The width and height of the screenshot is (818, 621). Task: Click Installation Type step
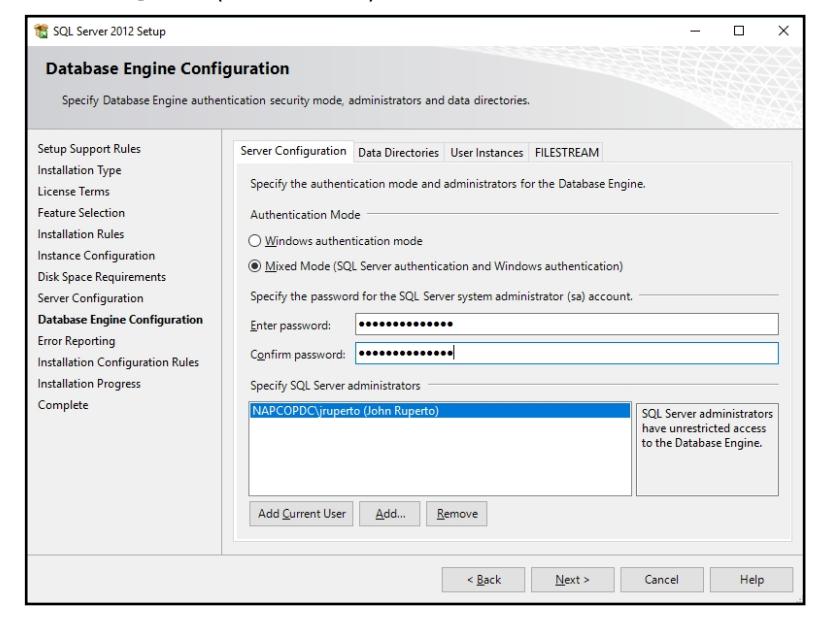coord(79,170)
